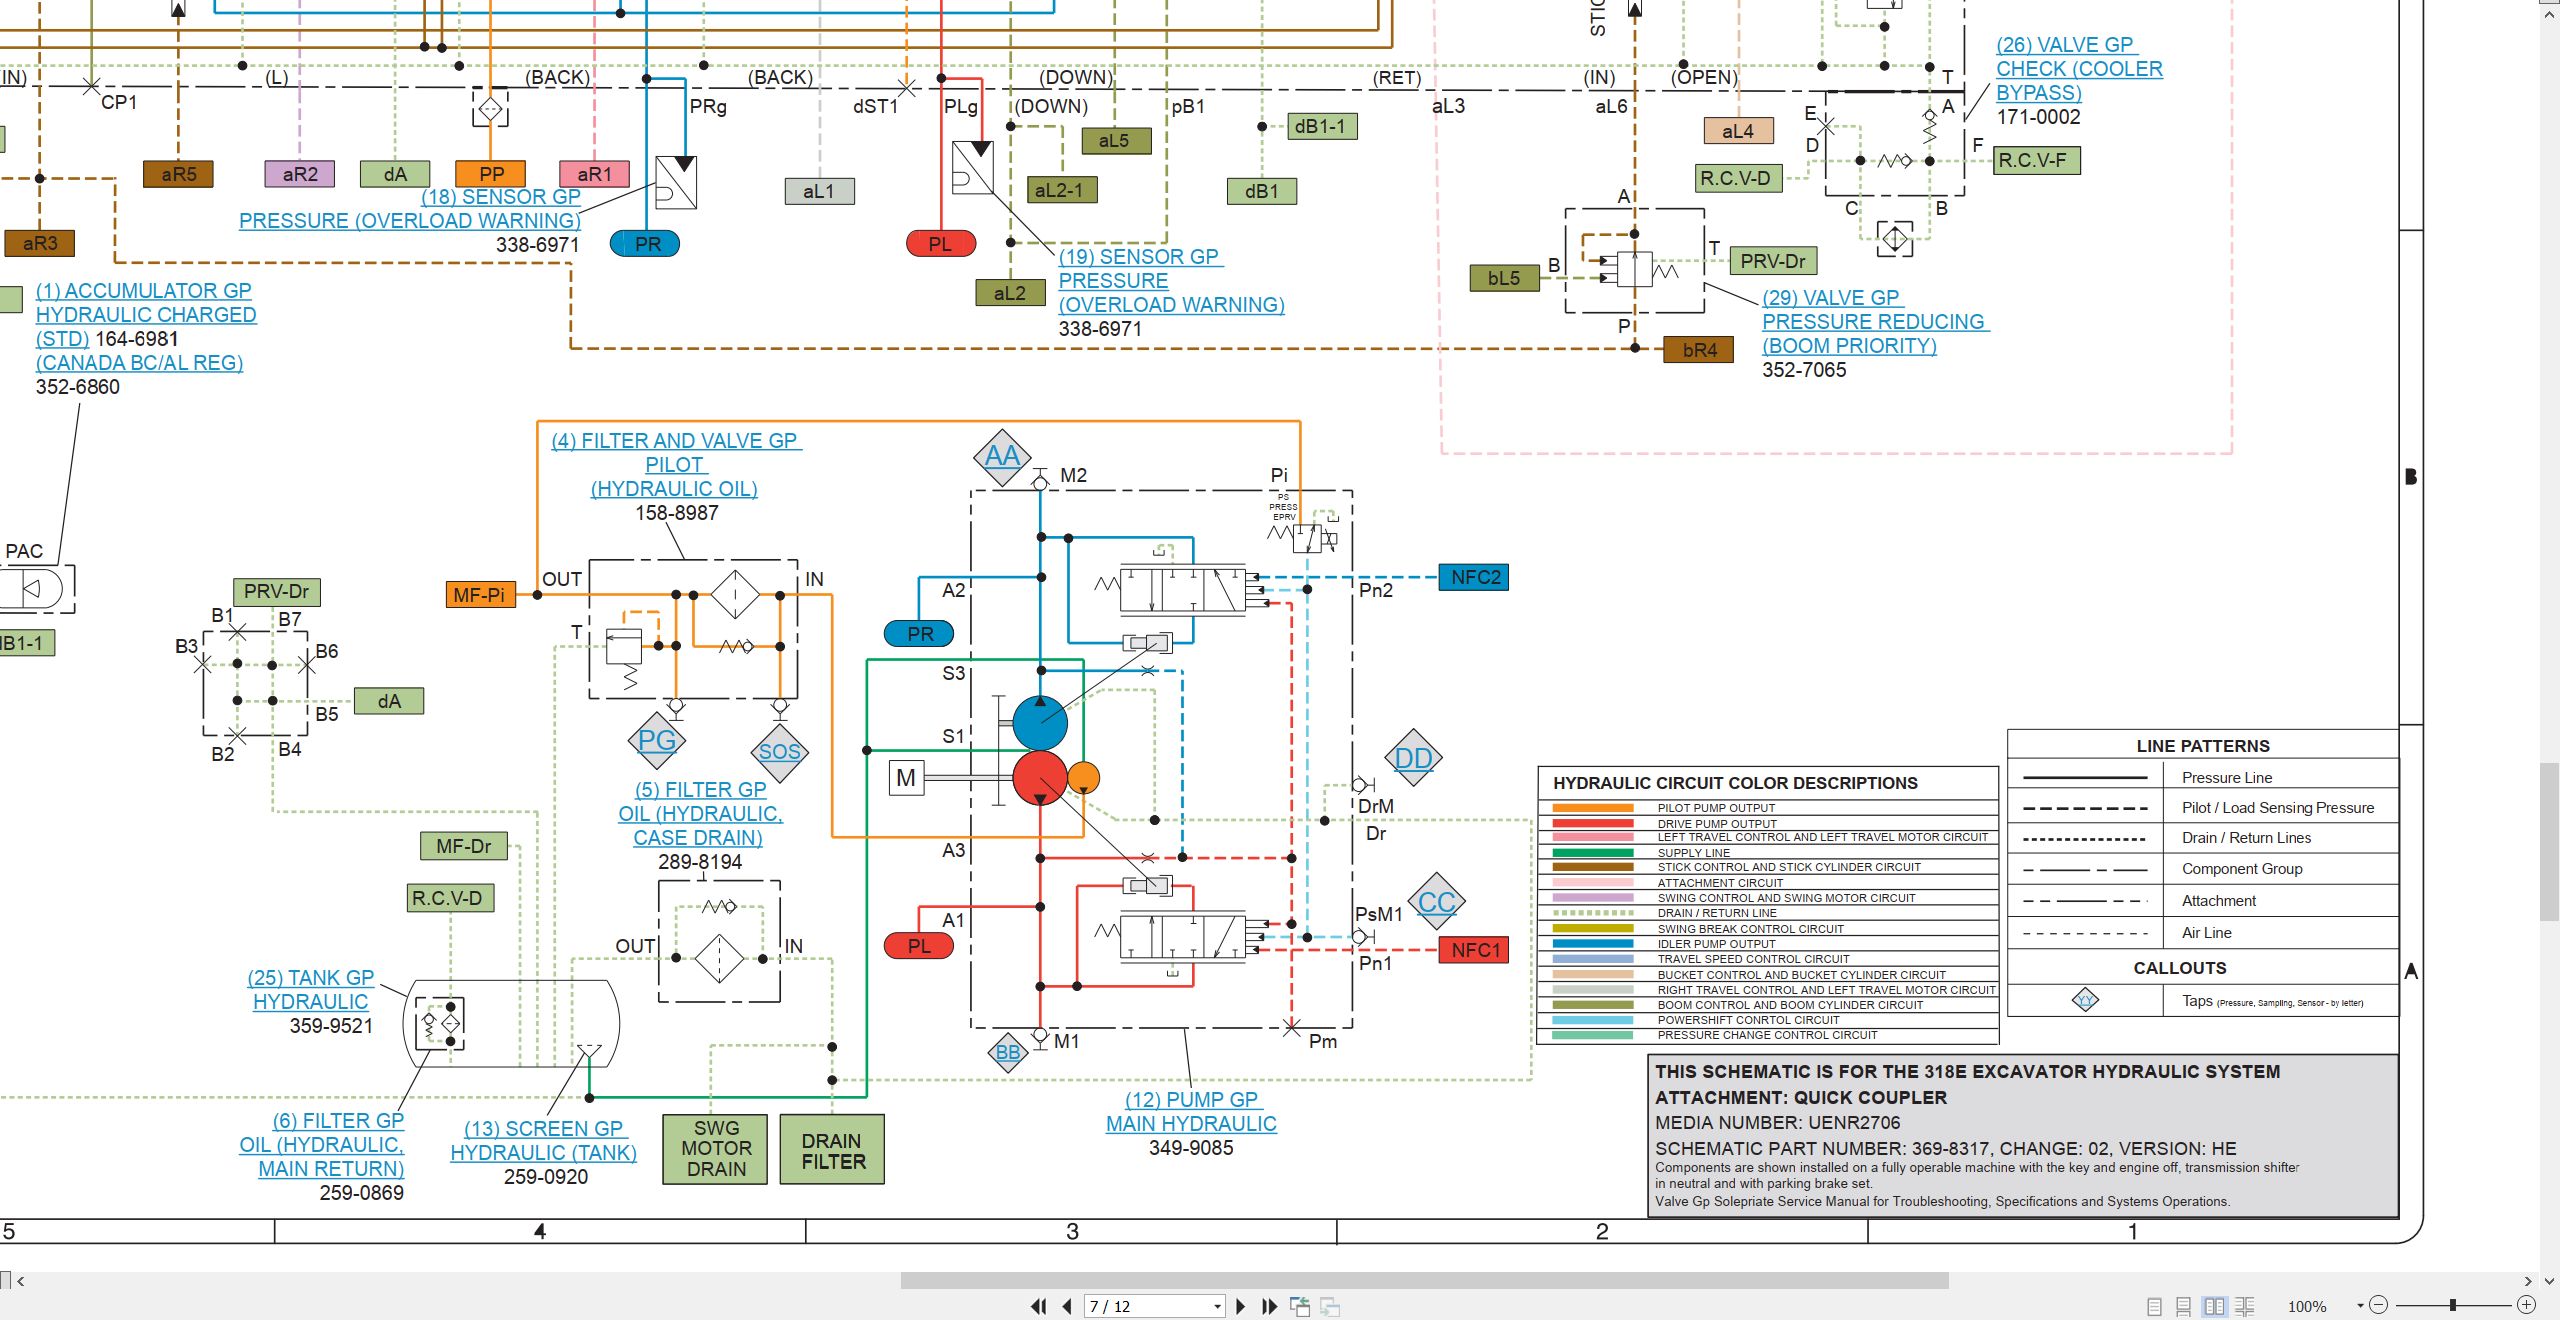
Task: Open (18) Sensor GP Pressure link
Action: click(x=410, y=209)
